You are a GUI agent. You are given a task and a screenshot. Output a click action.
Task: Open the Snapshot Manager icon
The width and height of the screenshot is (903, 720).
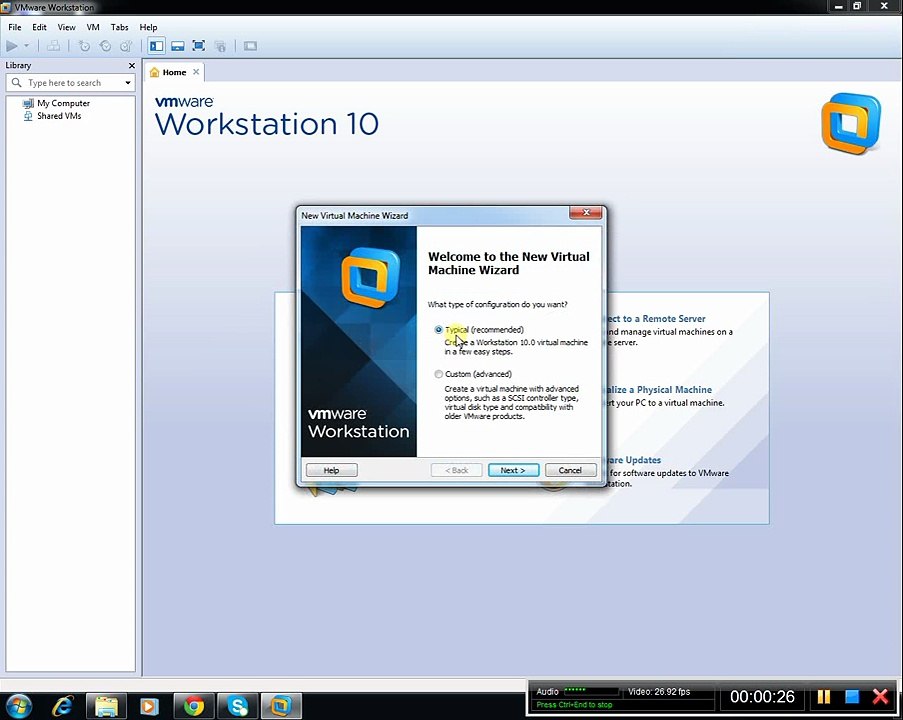pyautogui.click(x=126, y=46)
